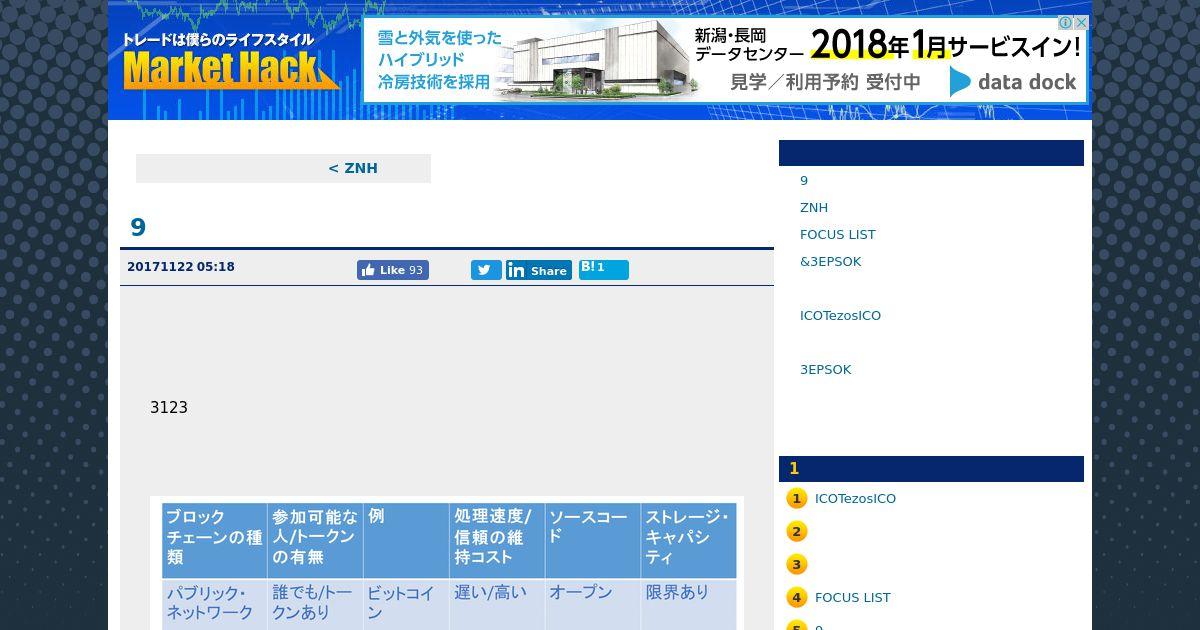Click the rank 2 badge
The width and height of the screenshot is (1200, 630).
pos(796,532)
